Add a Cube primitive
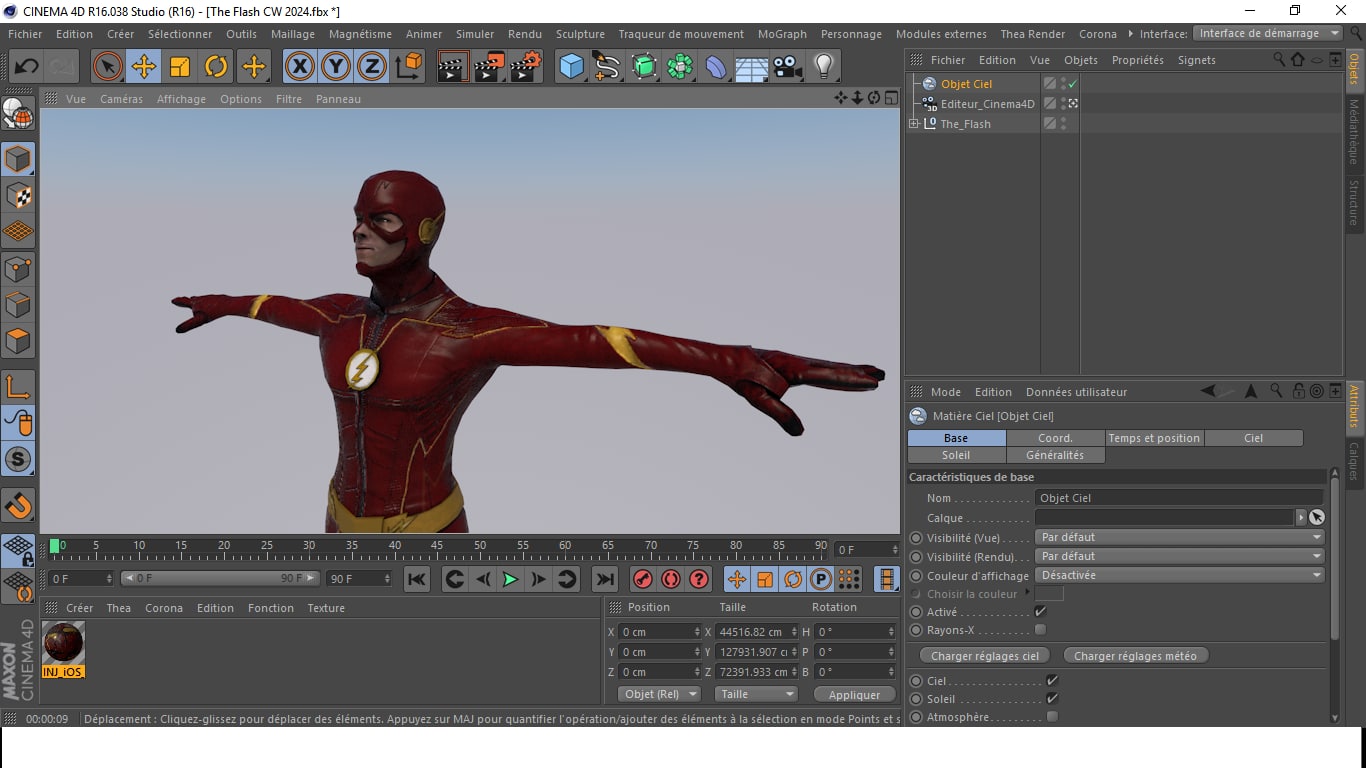The height and width of the screenshot is (768, 1366). [x=572, y=67]
